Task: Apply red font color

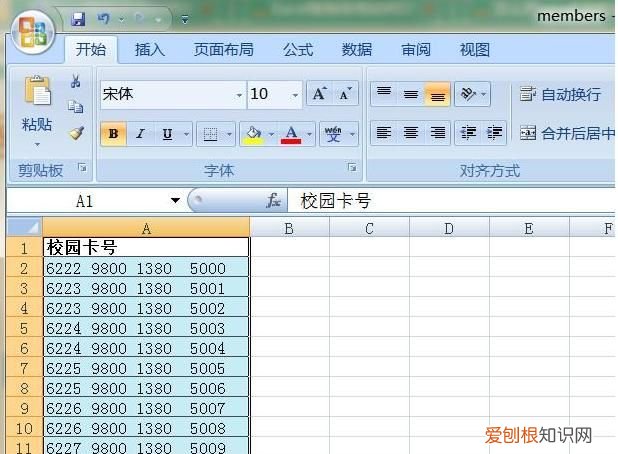Action: [x=291, y=134]
